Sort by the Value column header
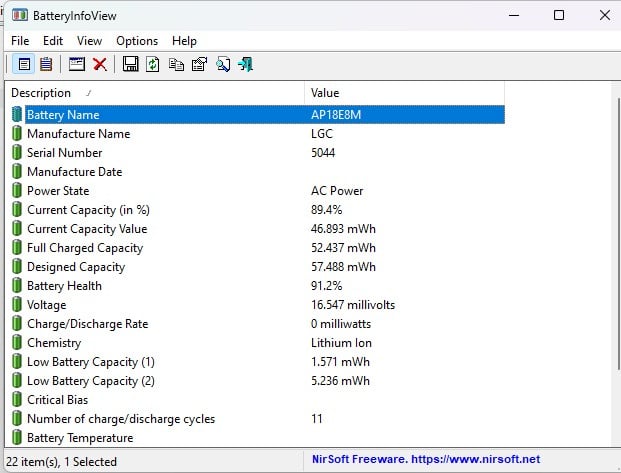 point(404,93)
